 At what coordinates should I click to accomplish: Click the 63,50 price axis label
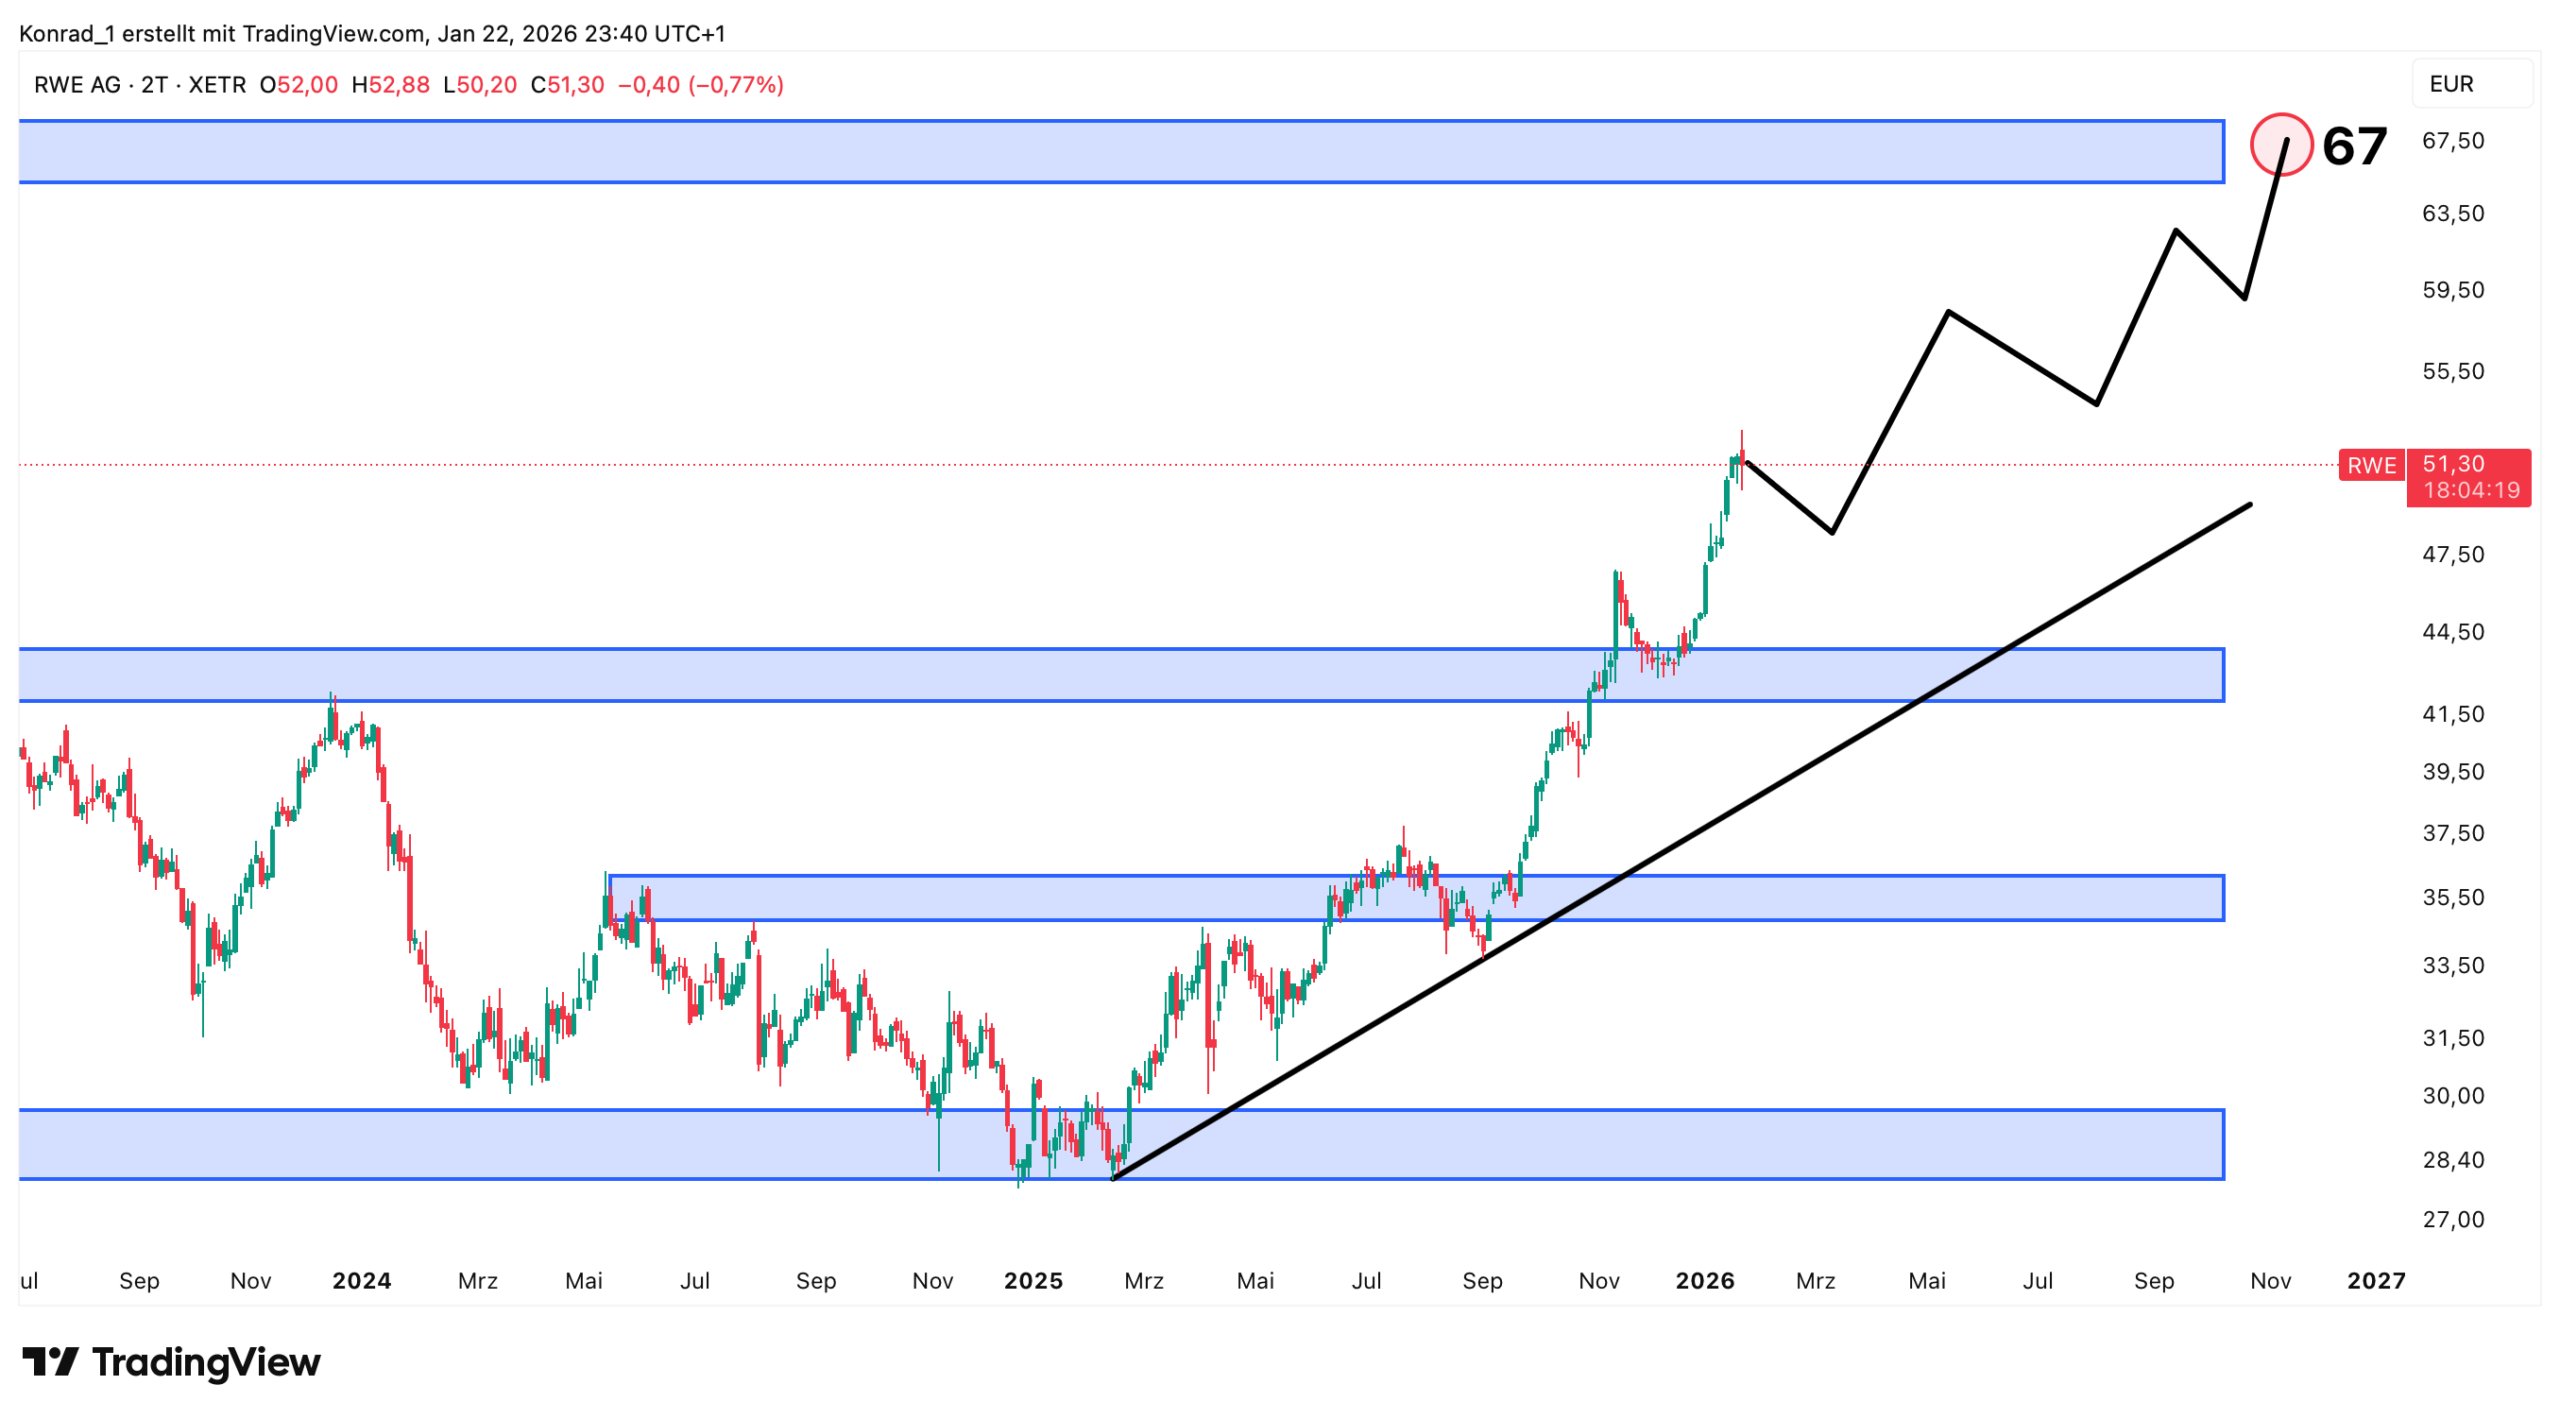2452,213
